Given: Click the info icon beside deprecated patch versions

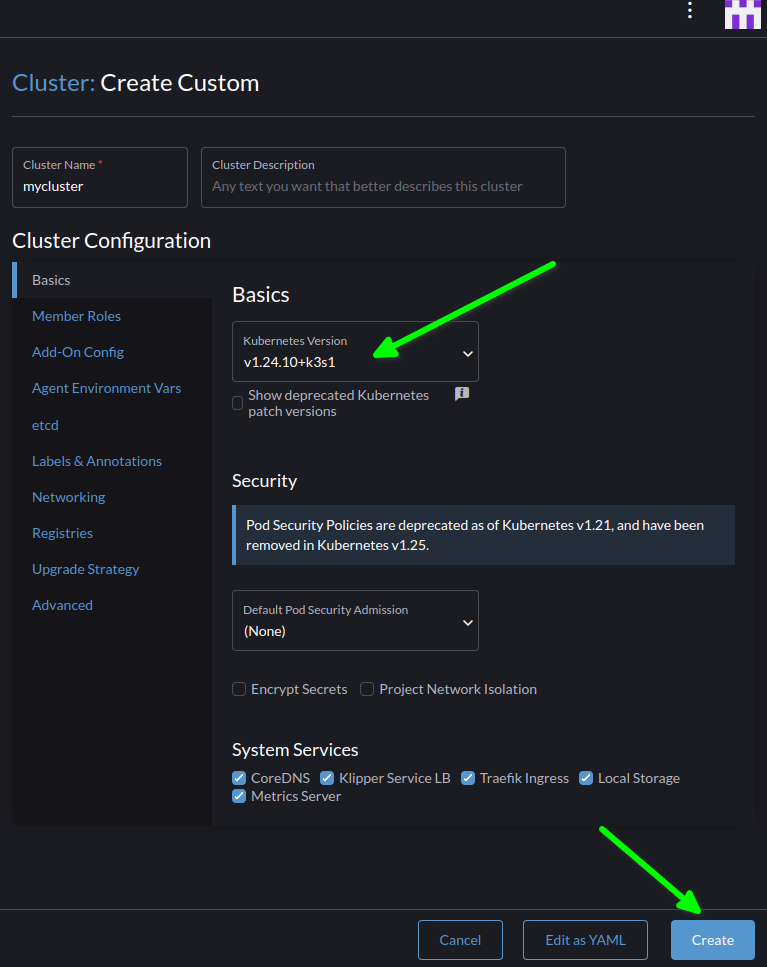Looking at the screenshot, I should 461,394.
